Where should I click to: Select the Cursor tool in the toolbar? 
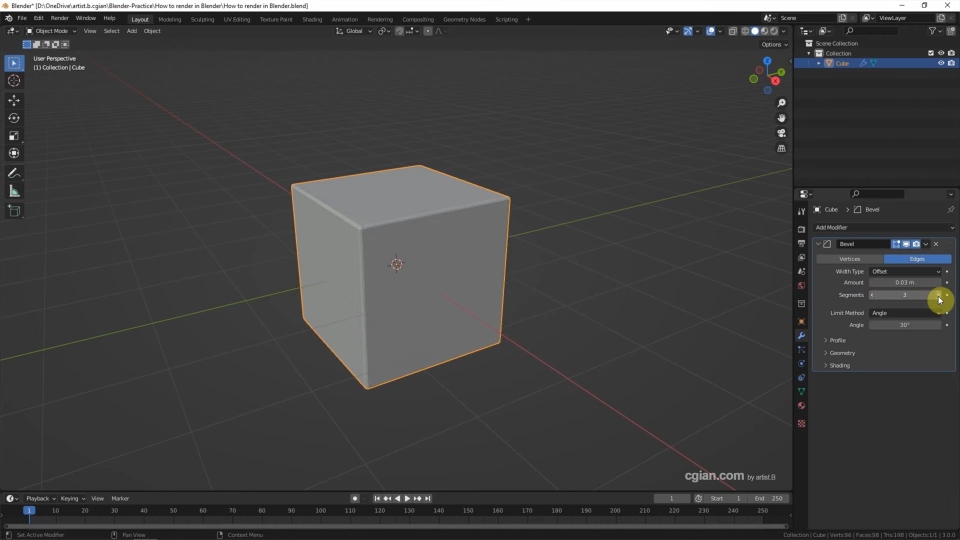tap(13, 81)
